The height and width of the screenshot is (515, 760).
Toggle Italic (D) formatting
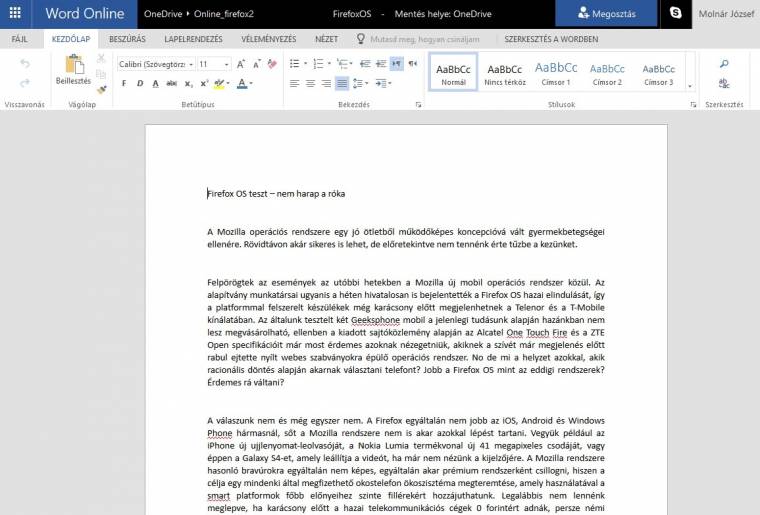click(140, 83)
